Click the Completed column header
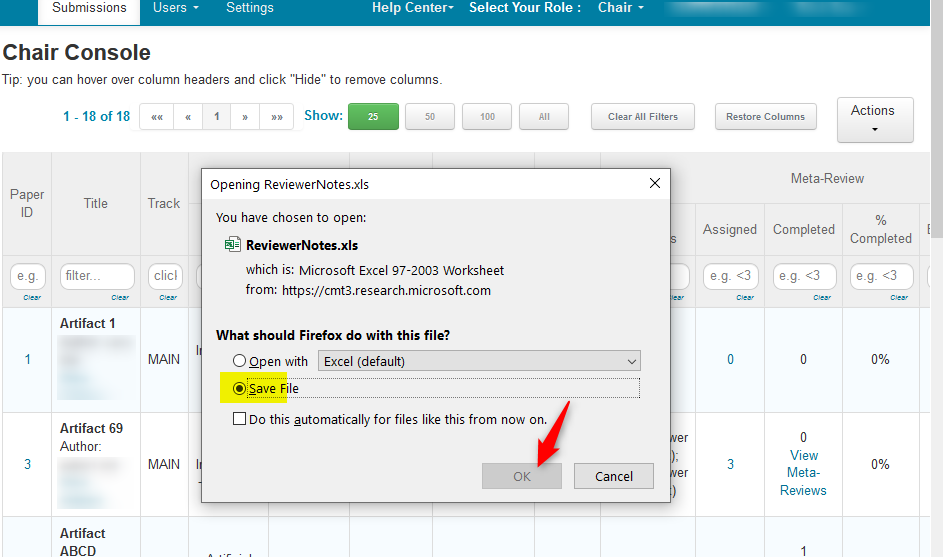943x557 pixels. [803, 229]
